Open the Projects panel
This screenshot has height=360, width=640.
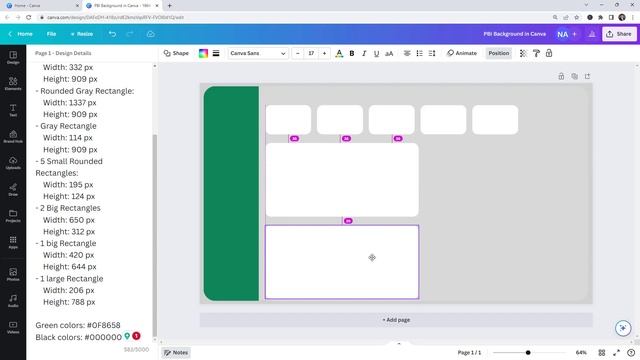13,216
